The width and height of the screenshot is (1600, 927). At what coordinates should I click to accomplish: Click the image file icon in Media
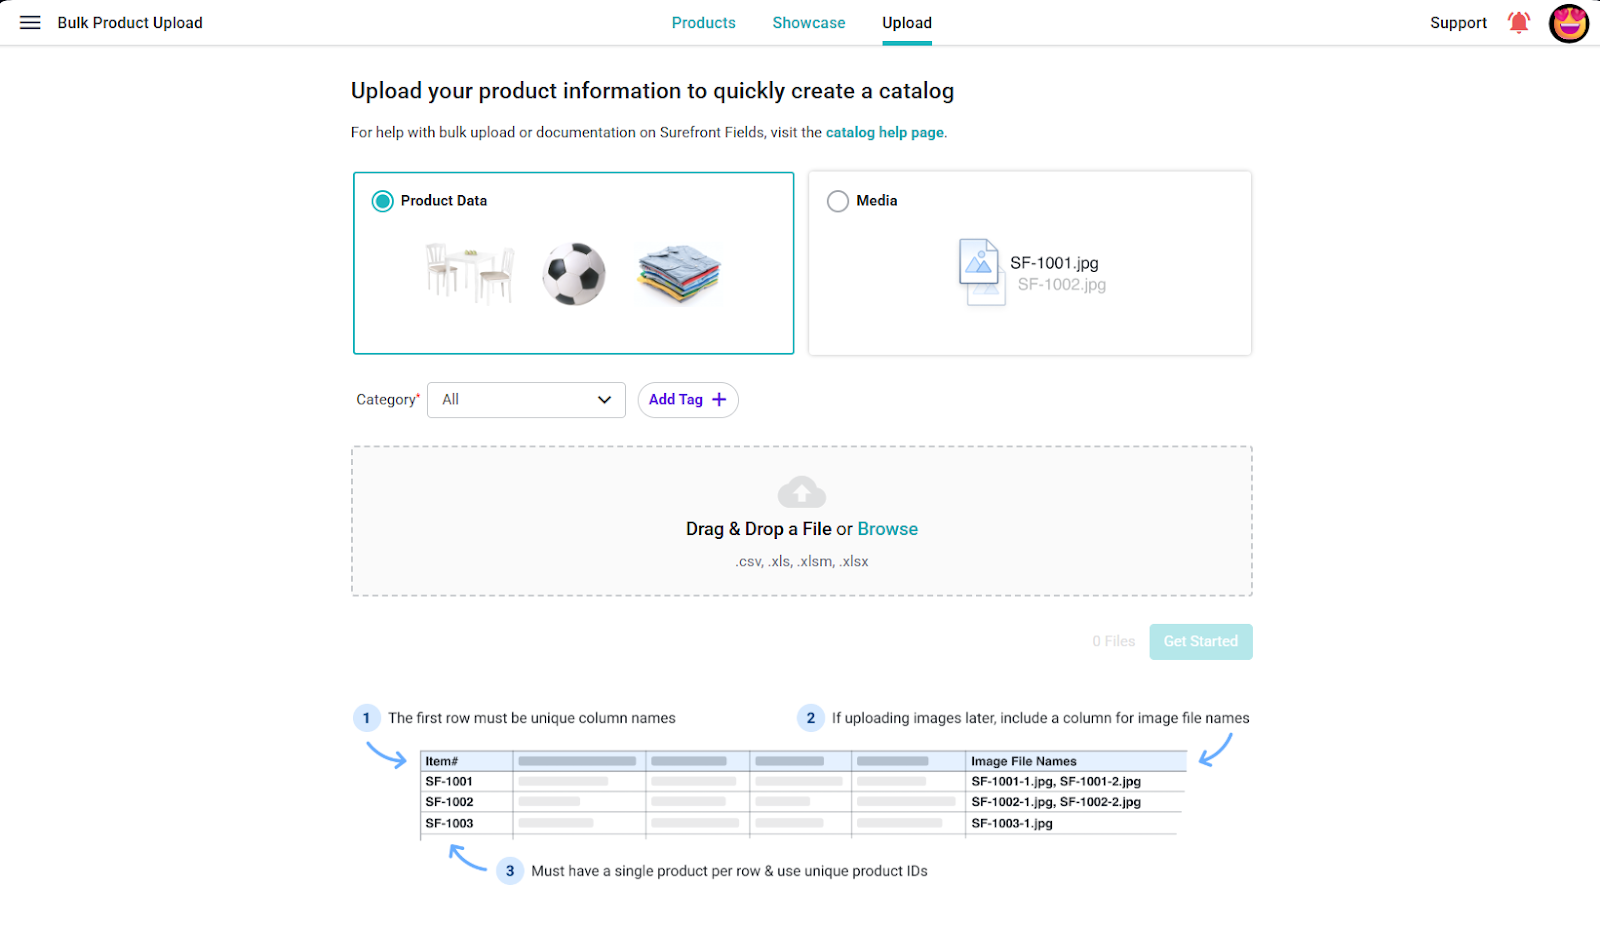click(979, 262)
